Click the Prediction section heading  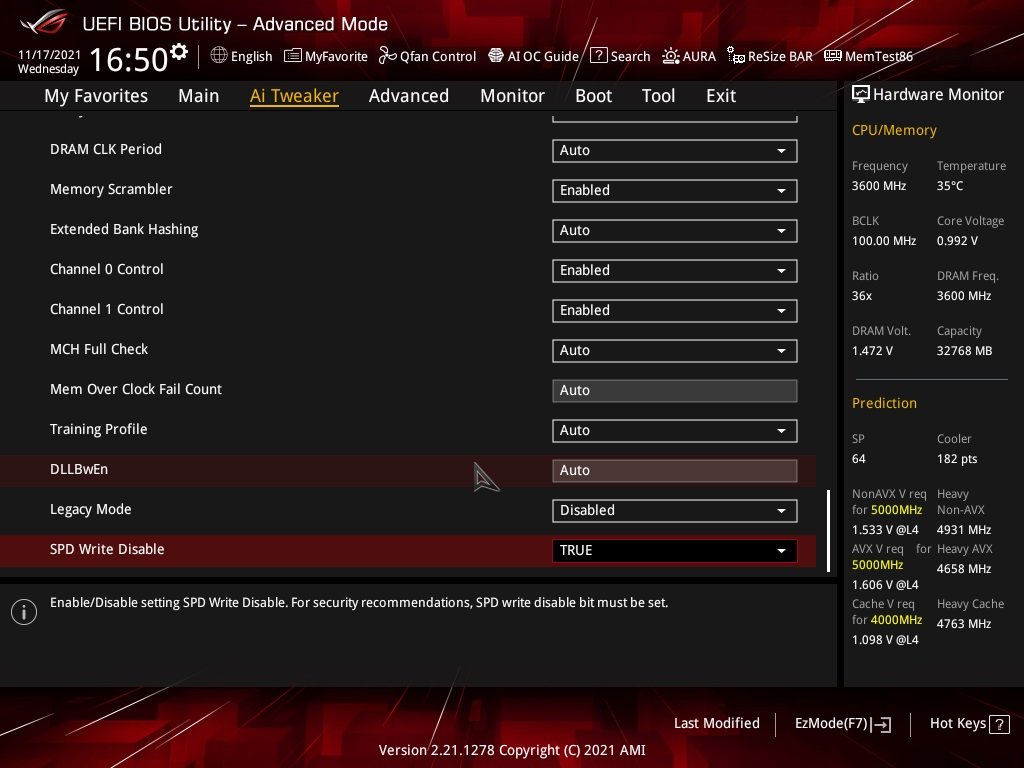884,403
